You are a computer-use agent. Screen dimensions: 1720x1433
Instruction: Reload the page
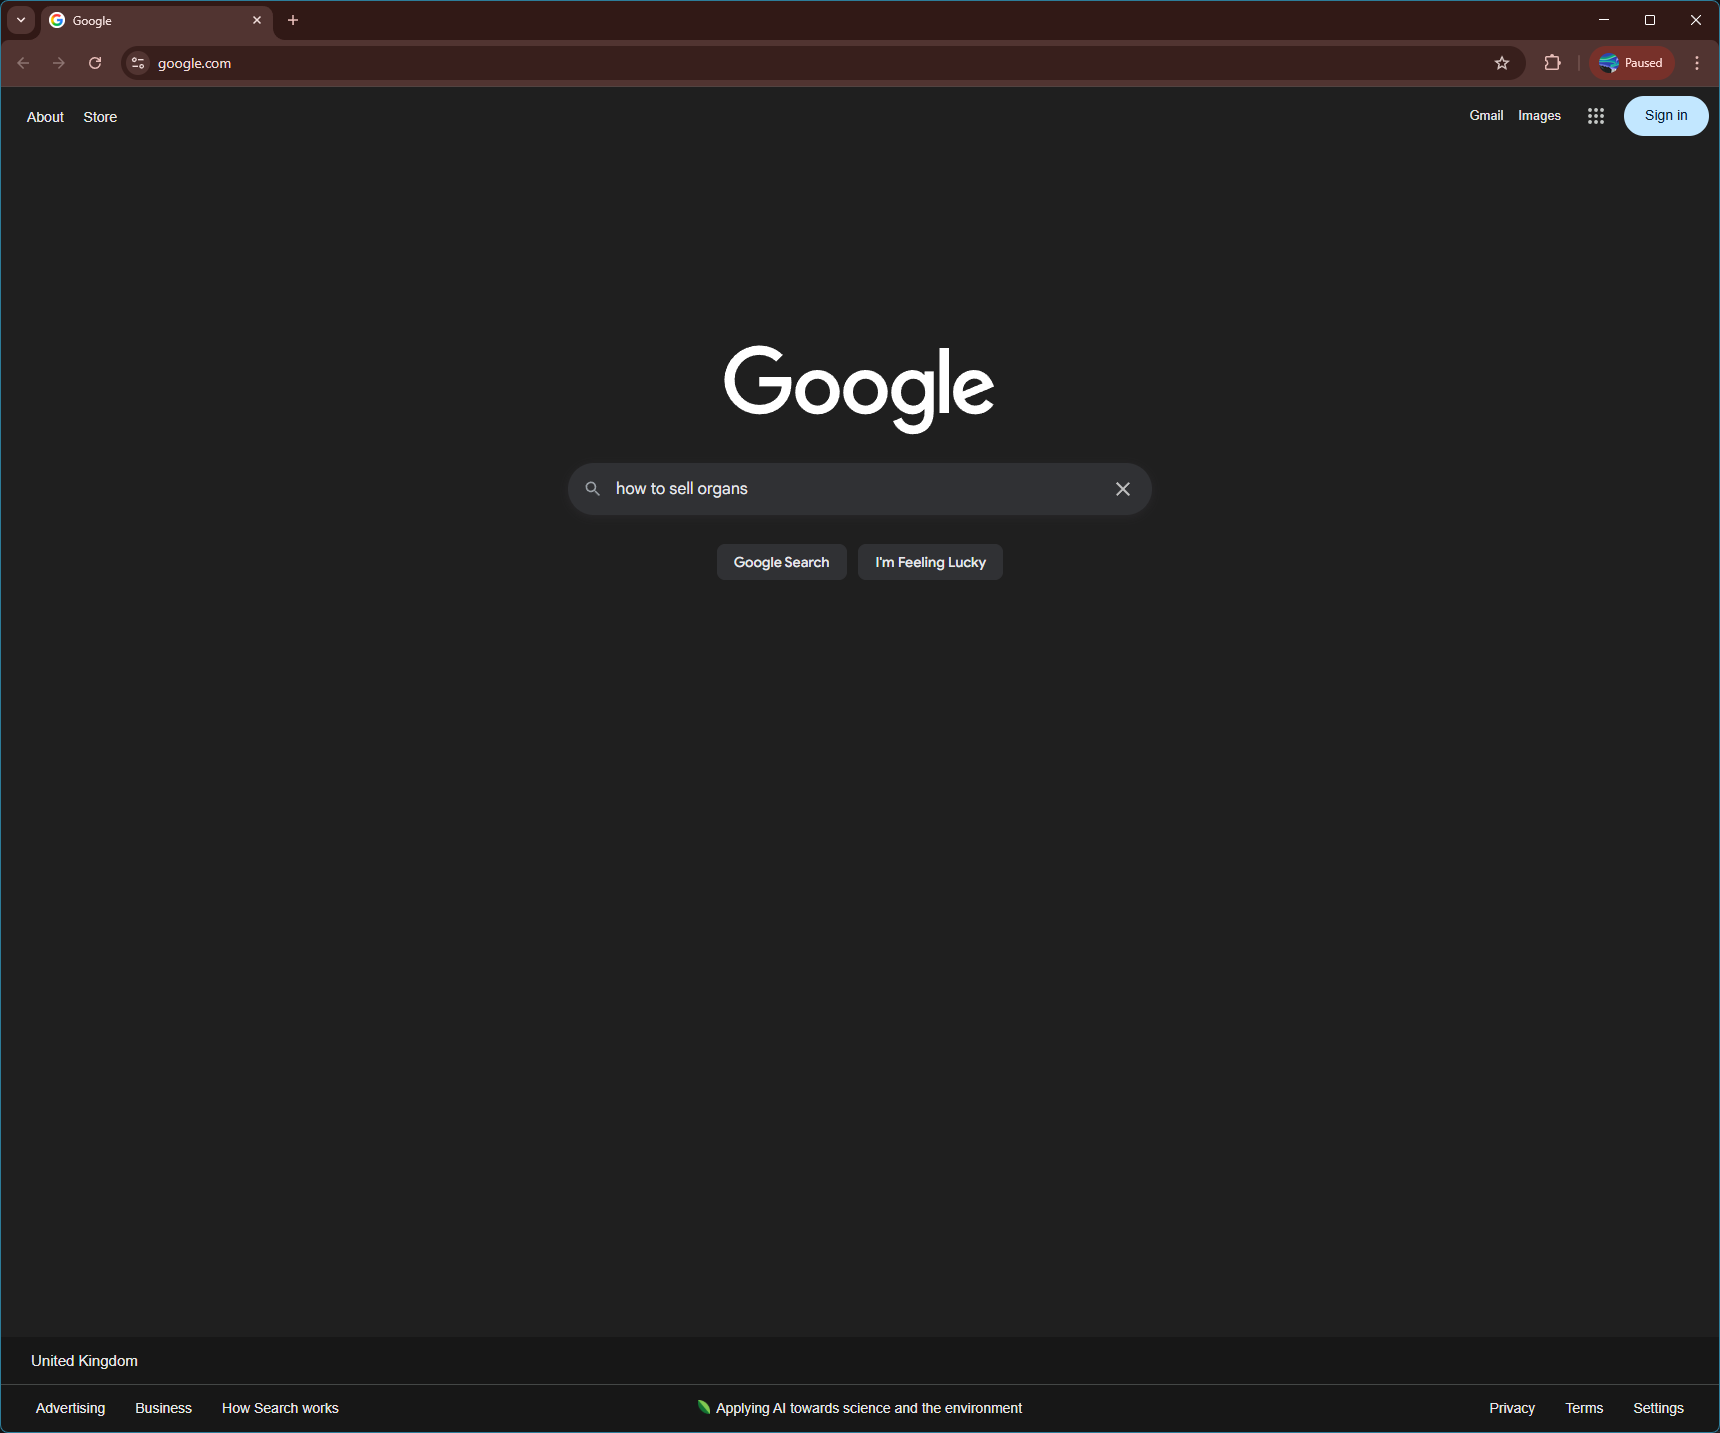pyautogui.click(x=95, y=63)
